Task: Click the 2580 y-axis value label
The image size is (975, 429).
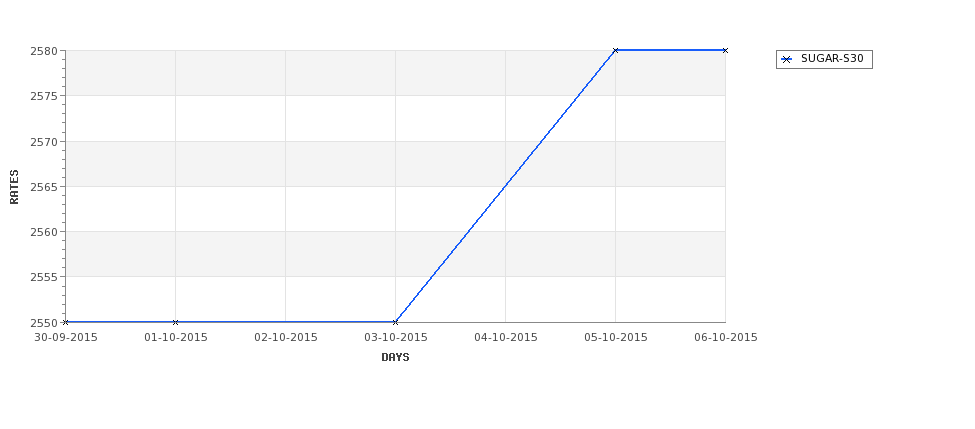Action: [x=44, y=51]
